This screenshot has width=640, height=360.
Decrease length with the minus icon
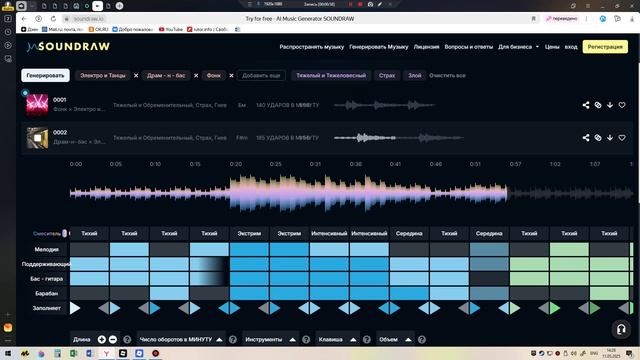113,339
